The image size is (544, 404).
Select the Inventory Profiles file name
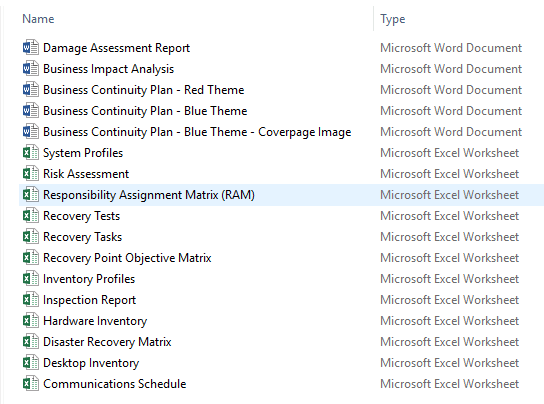[x=89, y=279]
